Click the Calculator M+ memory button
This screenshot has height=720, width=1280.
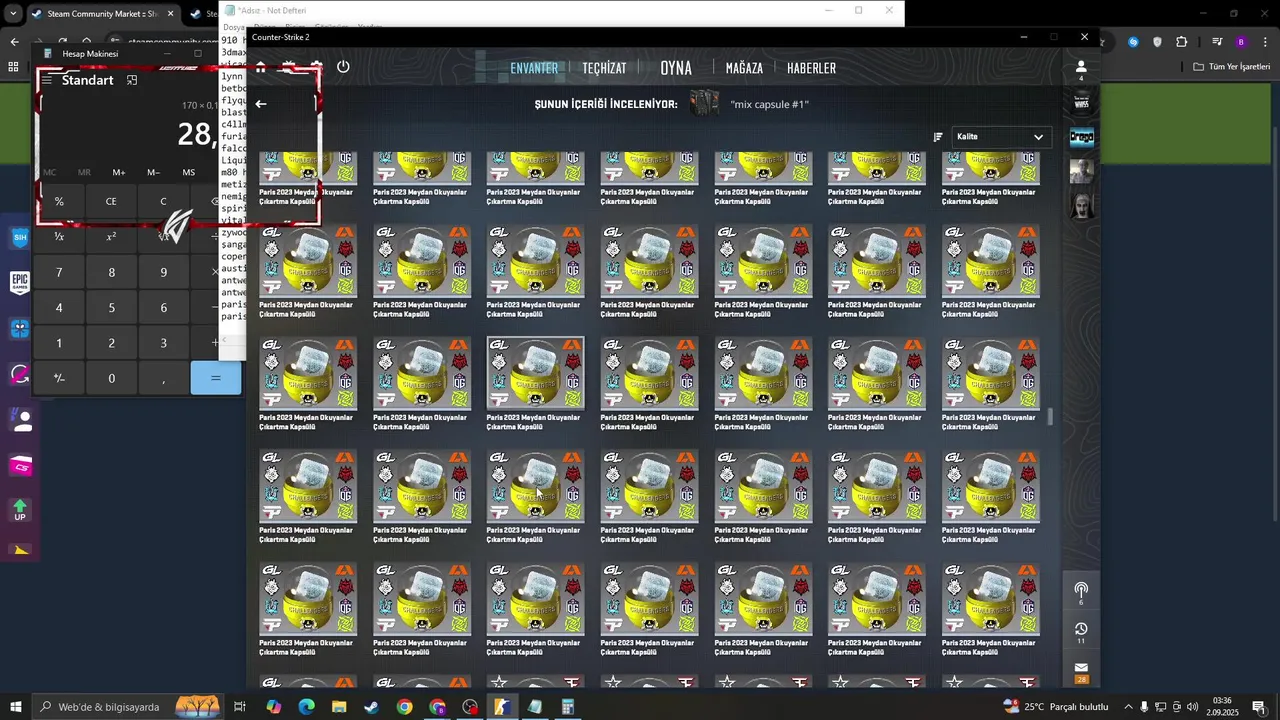point(119,172)
